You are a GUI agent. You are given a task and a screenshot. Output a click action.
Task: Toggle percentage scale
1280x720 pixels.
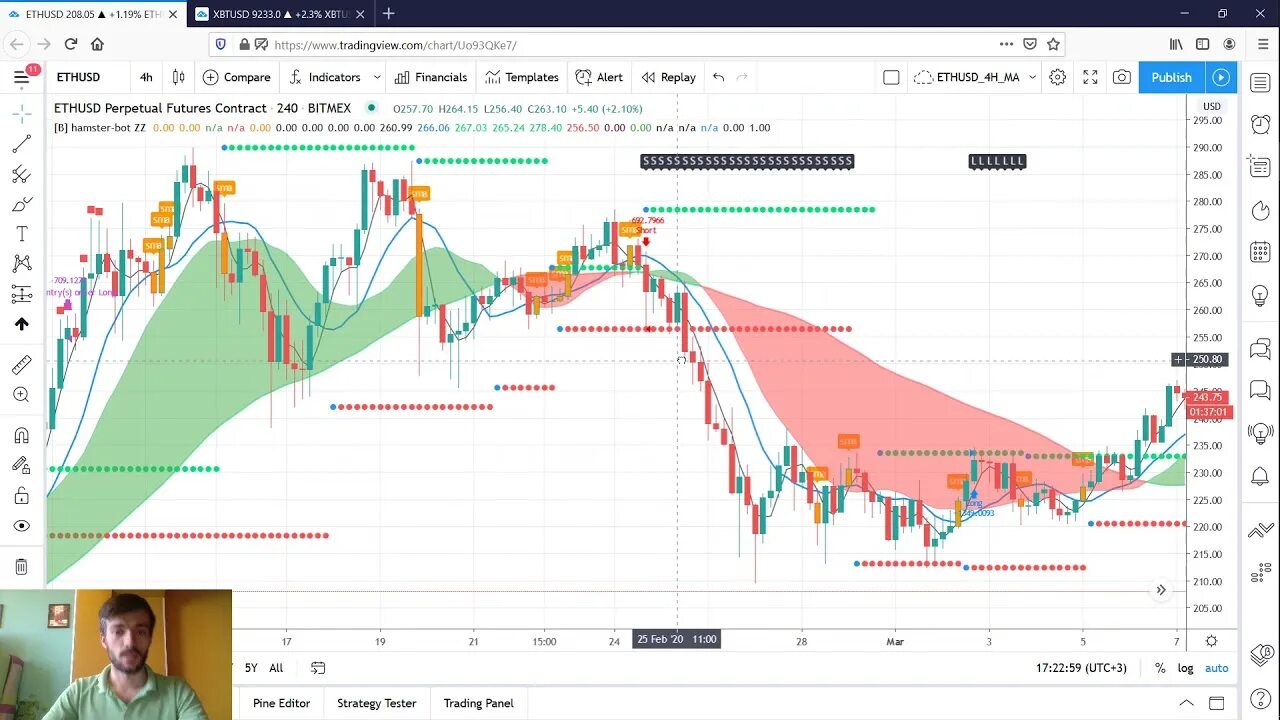1160,668
